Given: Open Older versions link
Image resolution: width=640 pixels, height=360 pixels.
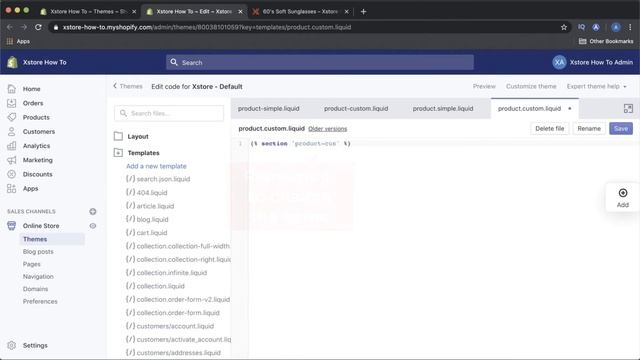Looking at the screenshot, I should [328, 129].
